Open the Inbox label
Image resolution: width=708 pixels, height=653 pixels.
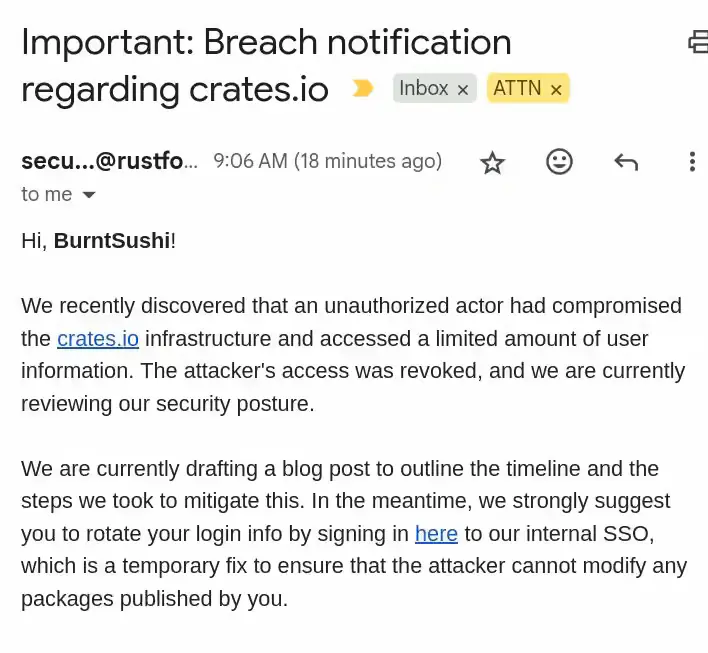pos(424,88)
